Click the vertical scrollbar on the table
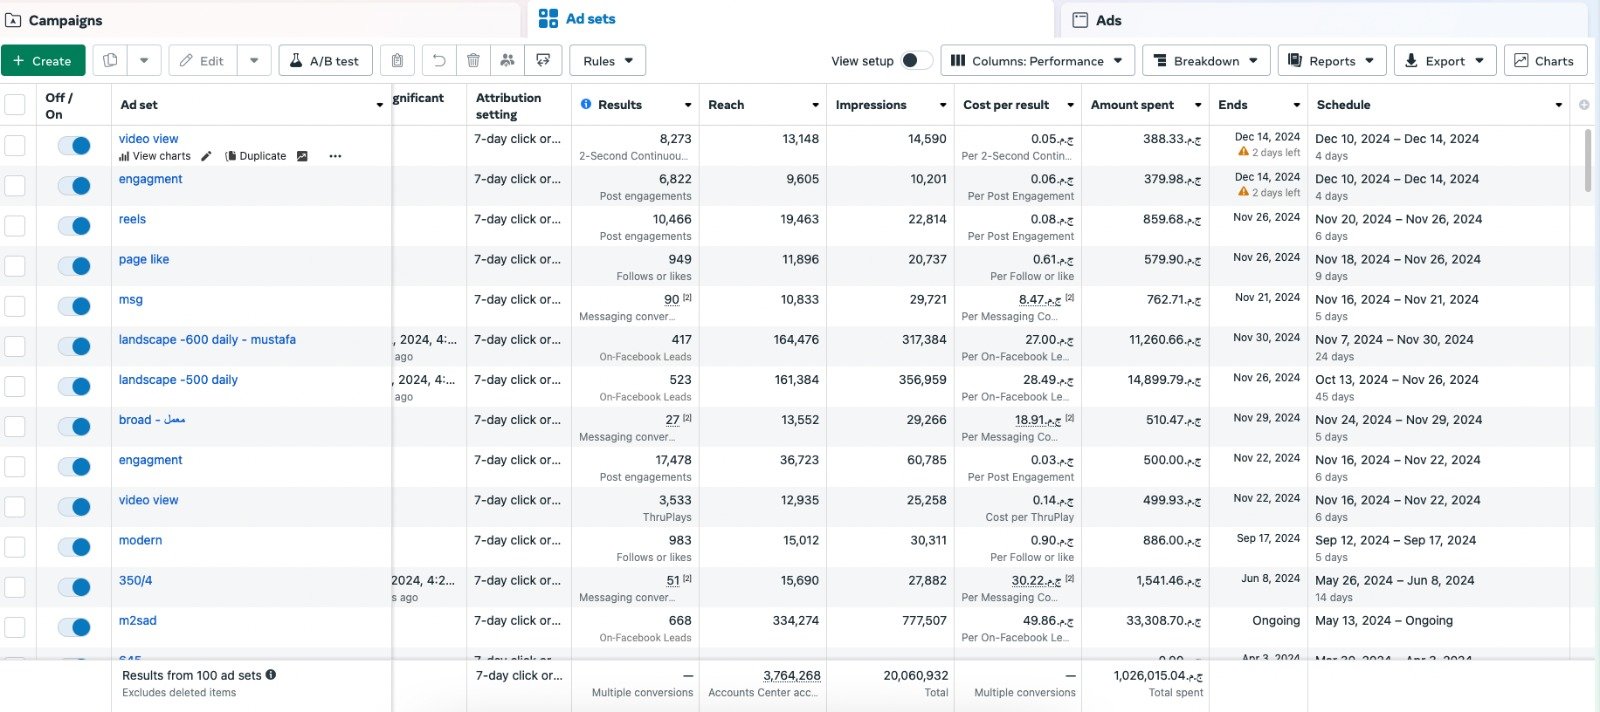This screenshot has width=1600, height=712. coord(1588,160)
